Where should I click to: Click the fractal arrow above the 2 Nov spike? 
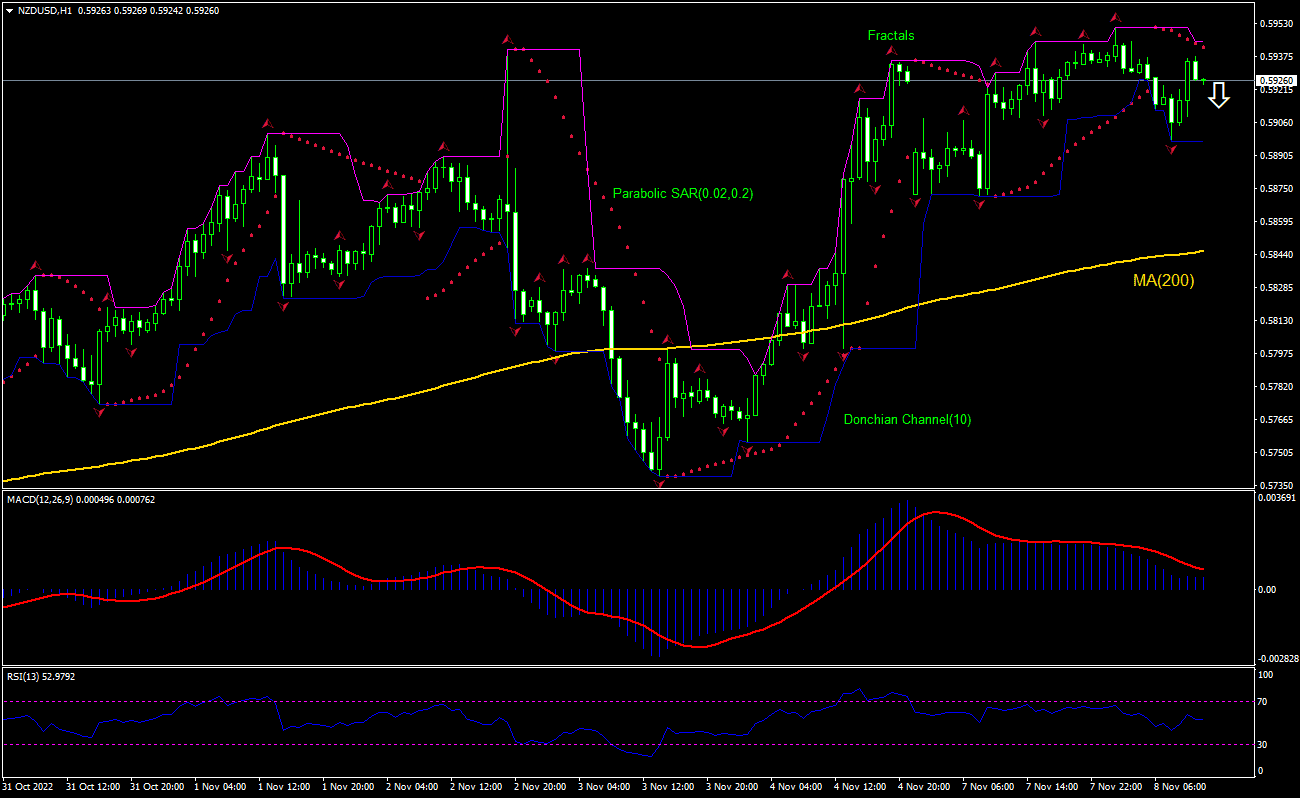[x=509, y=41]
